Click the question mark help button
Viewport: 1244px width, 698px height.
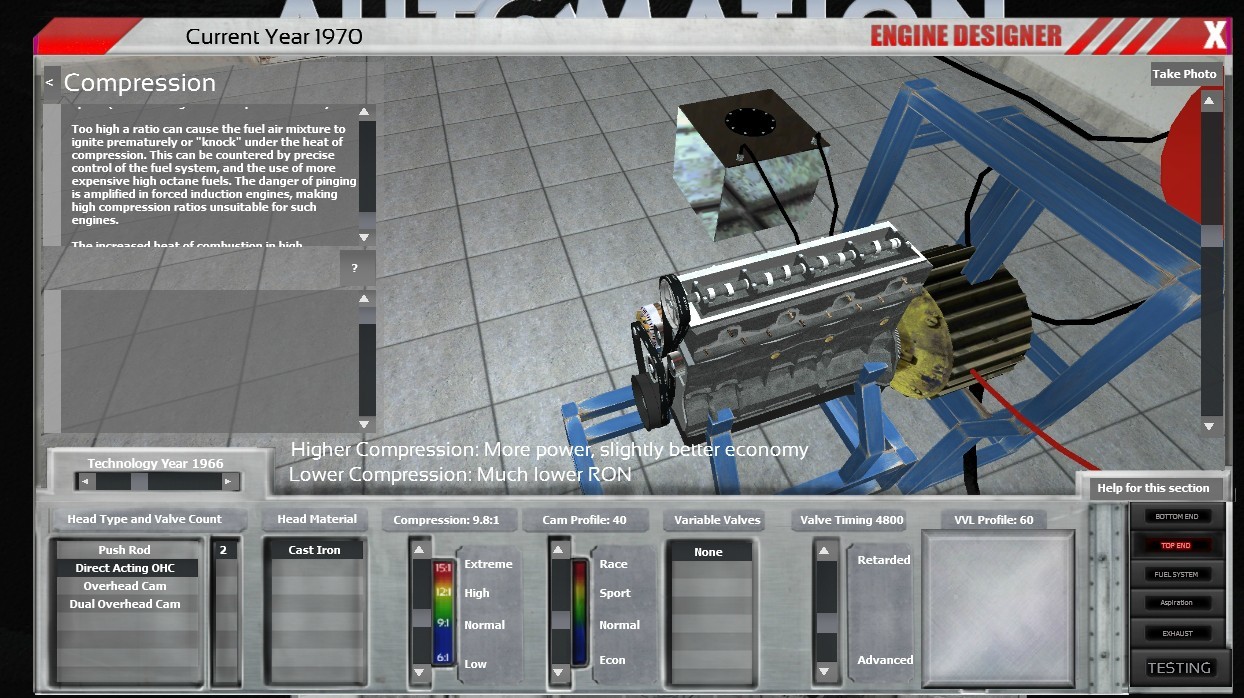tap(355, 268)
